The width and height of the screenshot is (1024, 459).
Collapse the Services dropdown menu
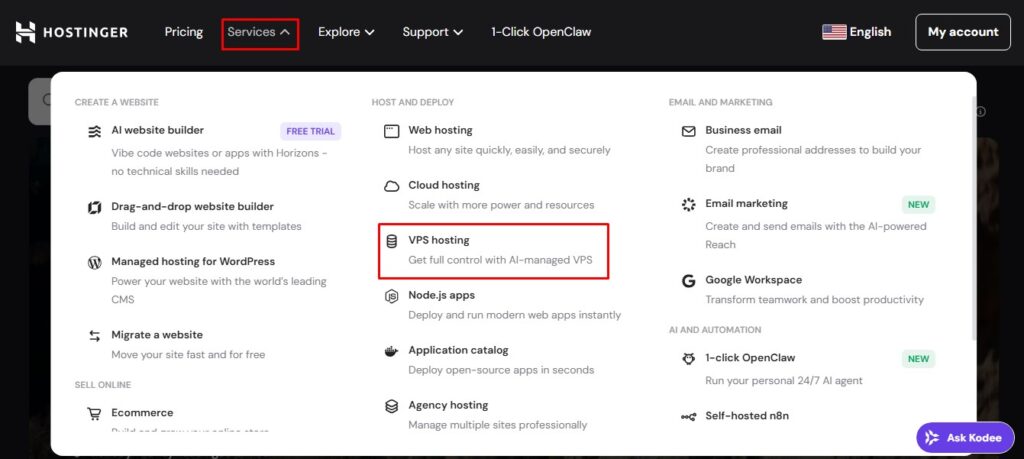pyautogui.click(x=259, y=32)
